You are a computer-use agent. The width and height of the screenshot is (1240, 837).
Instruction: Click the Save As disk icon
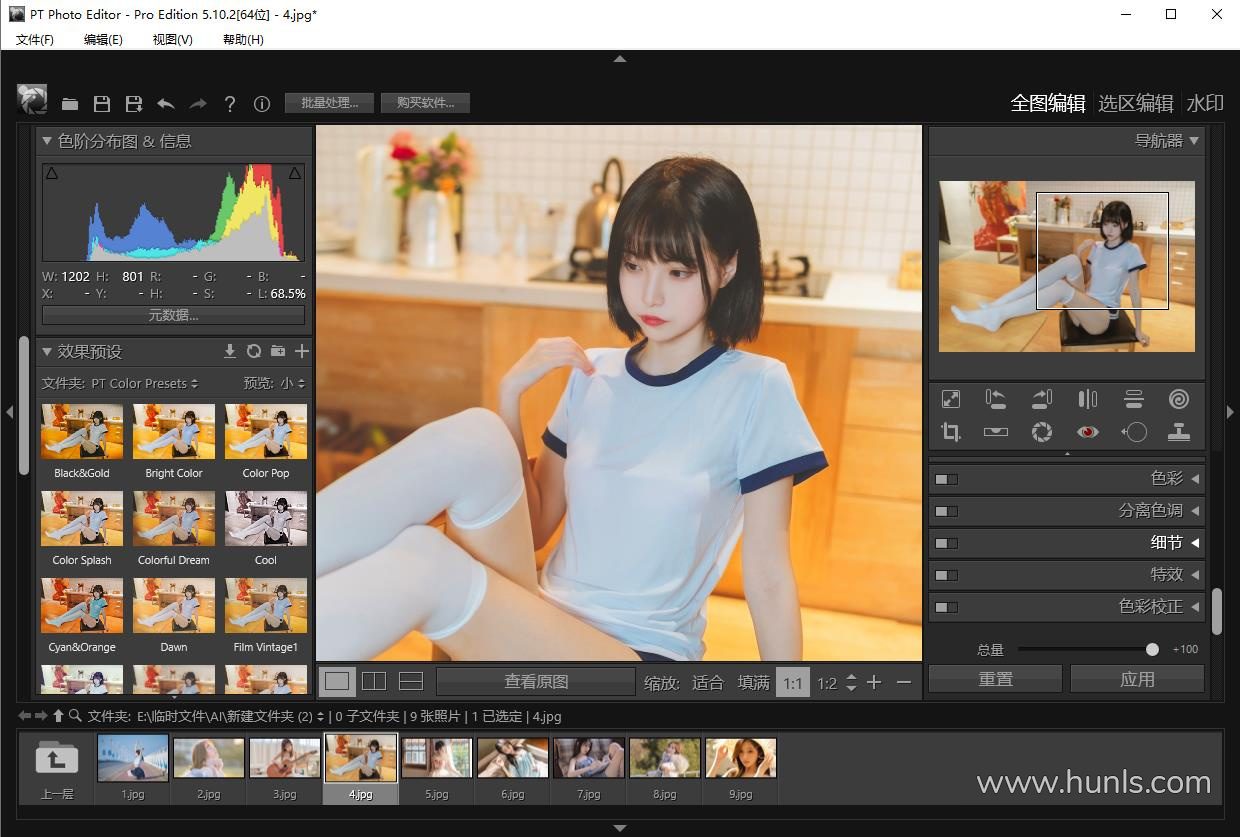coord(134,103)
